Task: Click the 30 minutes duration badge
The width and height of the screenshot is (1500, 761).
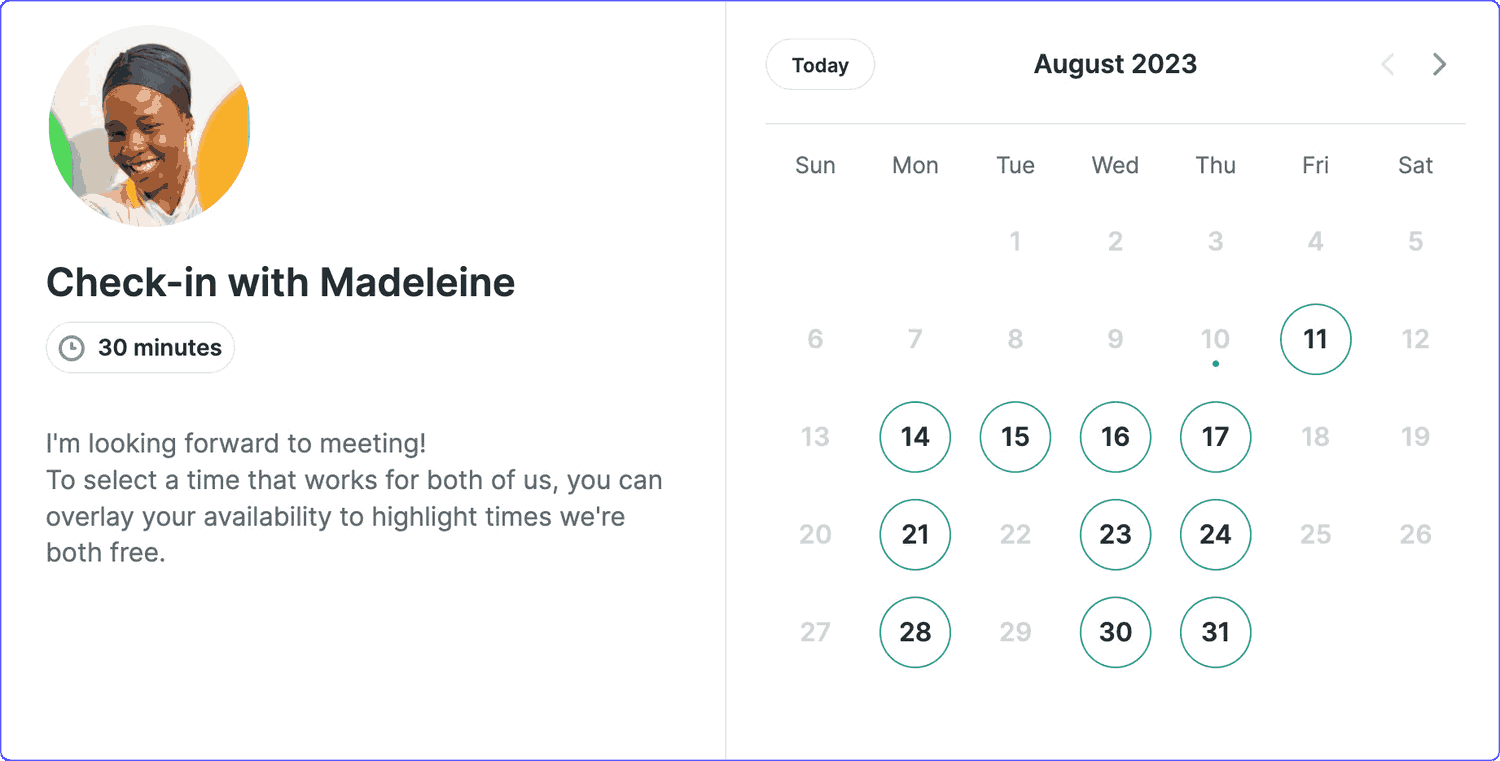Action: 140,348
